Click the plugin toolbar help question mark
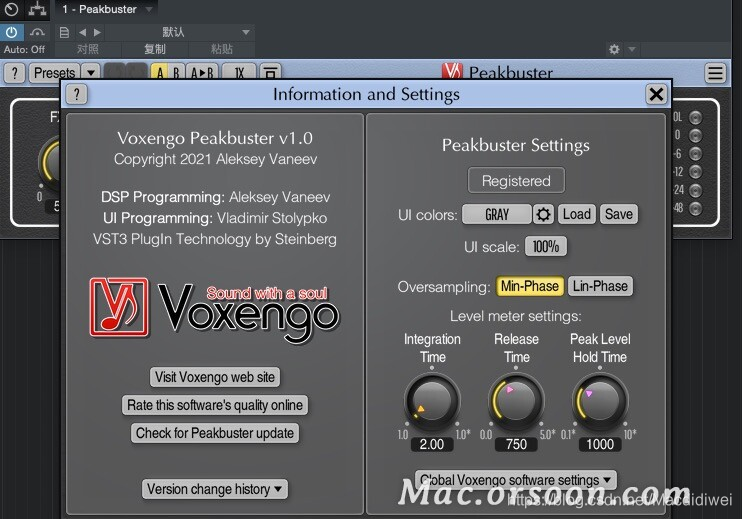 tap(15, 73)
